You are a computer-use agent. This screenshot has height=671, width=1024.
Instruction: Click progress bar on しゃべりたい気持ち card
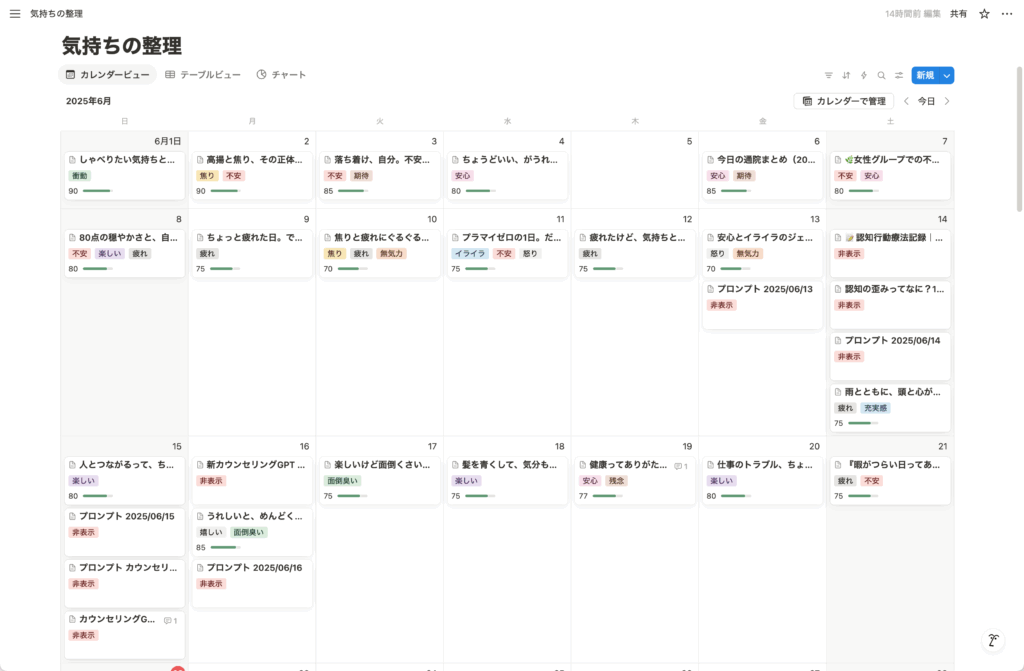[x=97, y=191]
